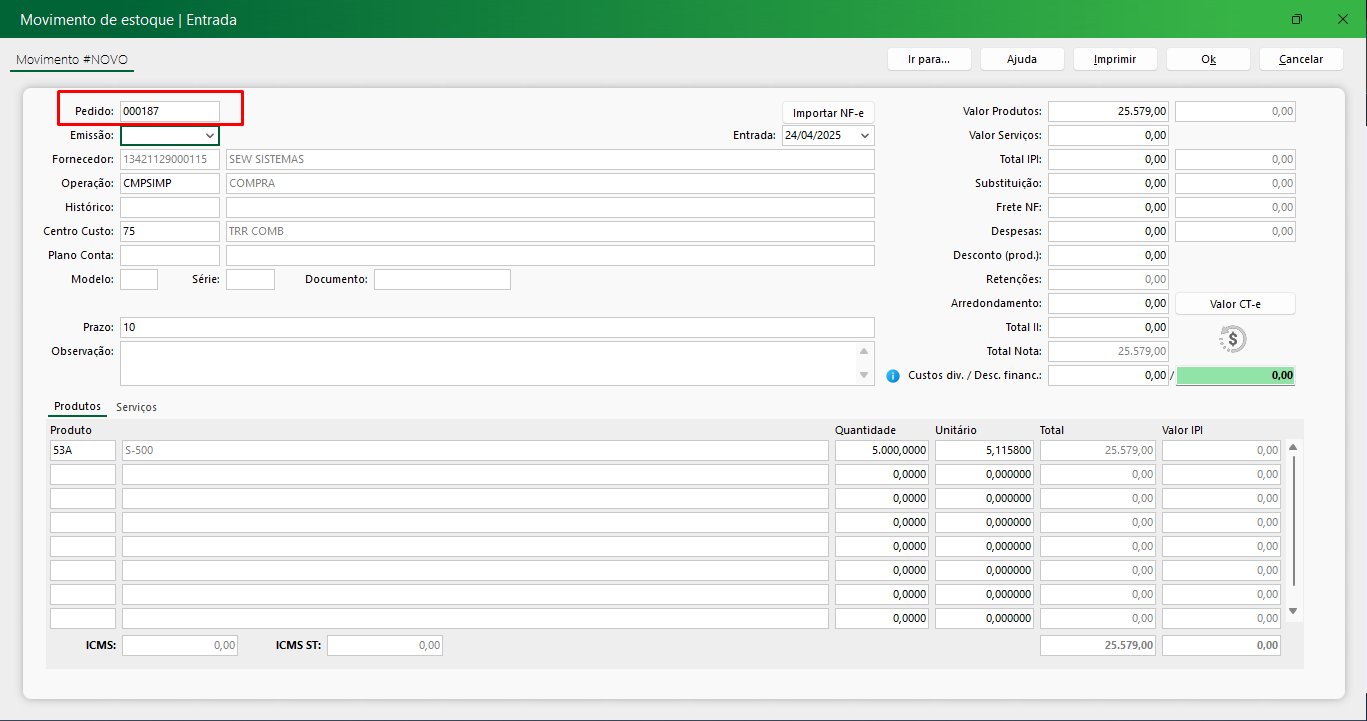Select the Produtos tab
1367x721 pixels.
[x=77, y=407]
